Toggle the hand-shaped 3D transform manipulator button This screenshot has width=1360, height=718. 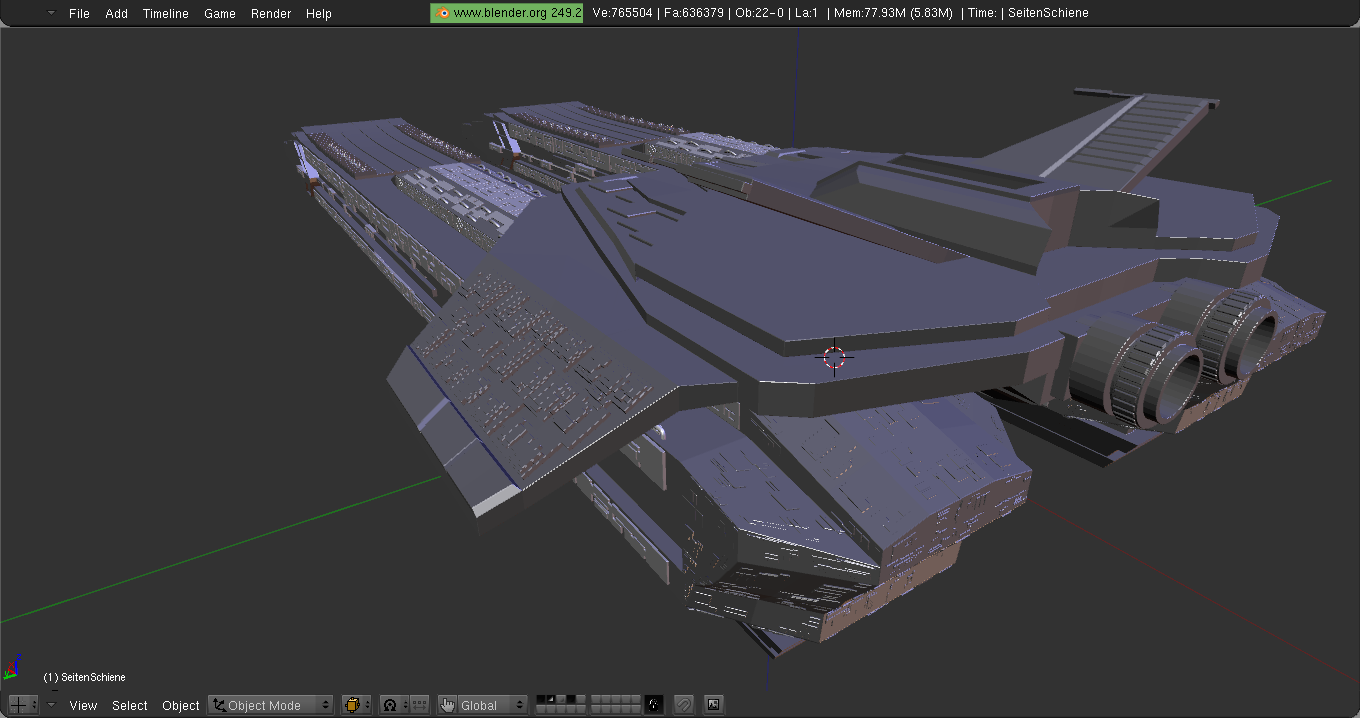tap(447, 705)
